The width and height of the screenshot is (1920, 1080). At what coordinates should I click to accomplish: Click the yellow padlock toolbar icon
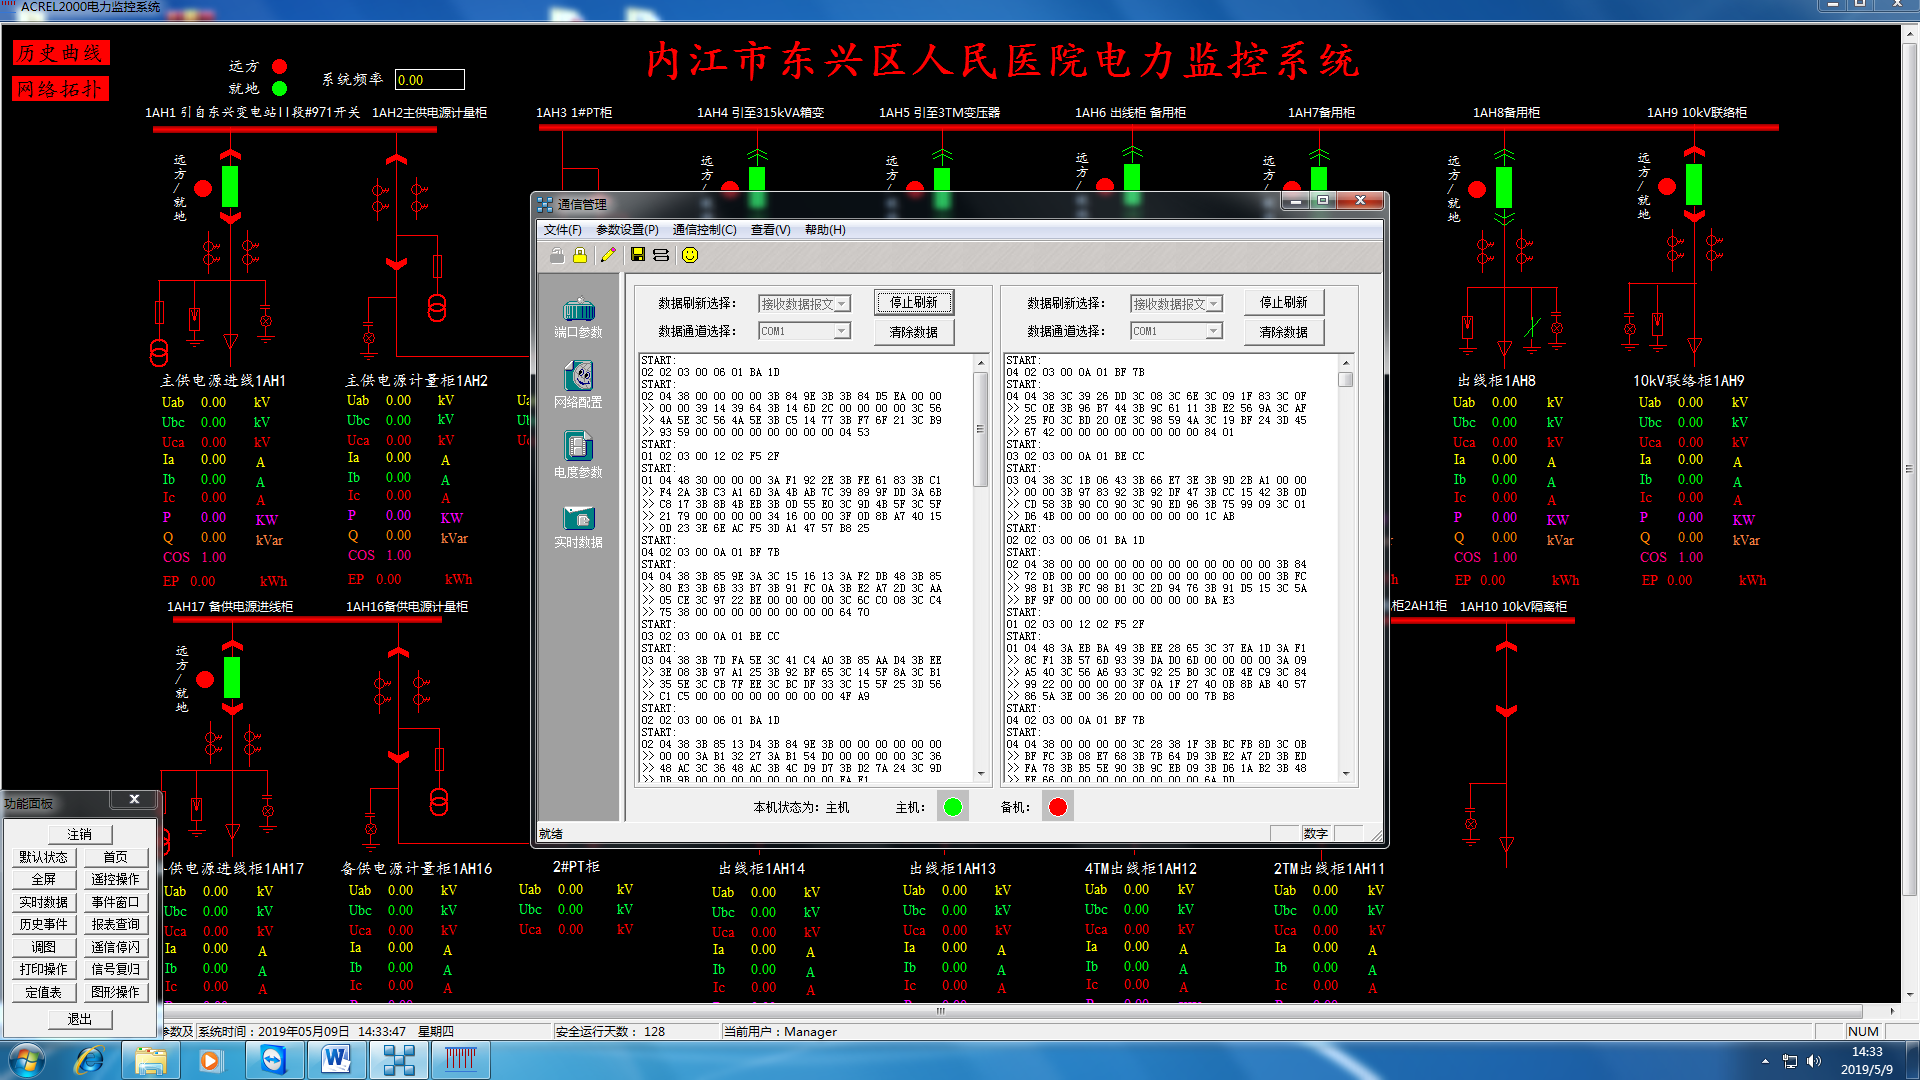580,256
